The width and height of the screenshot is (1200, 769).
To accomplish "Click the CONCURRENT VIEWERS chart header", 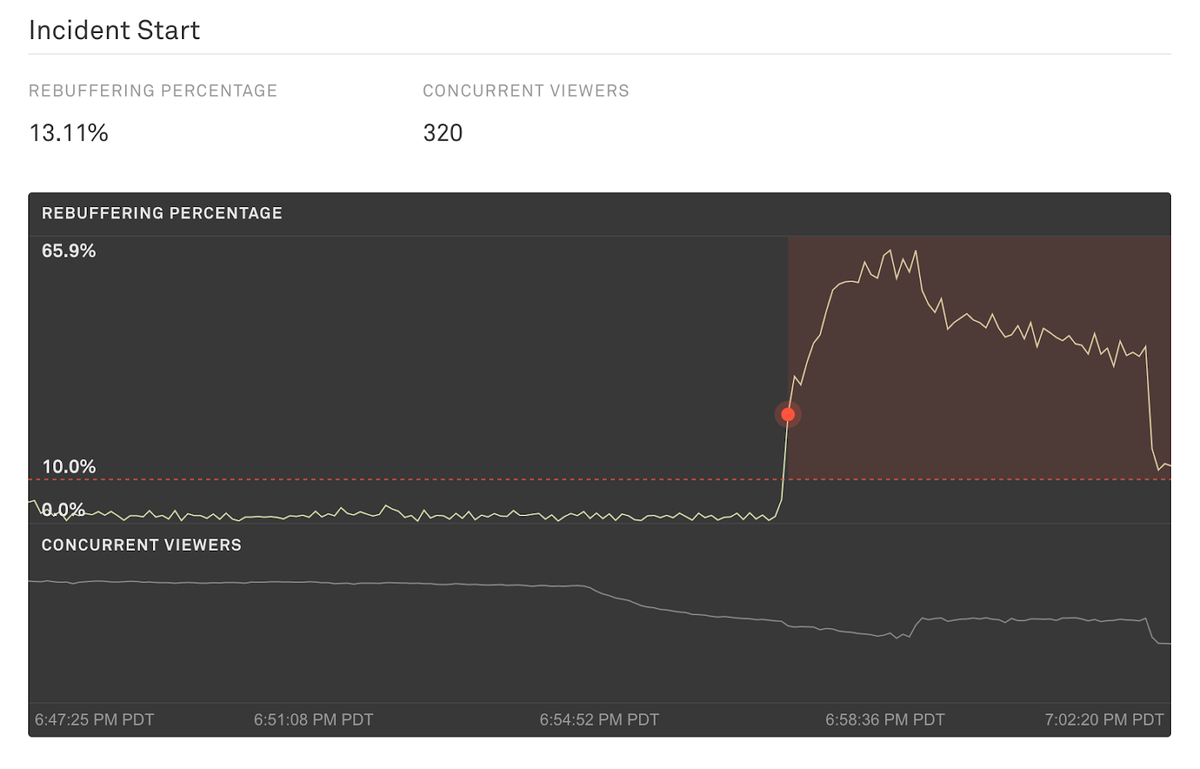I will tap(140, 545).
